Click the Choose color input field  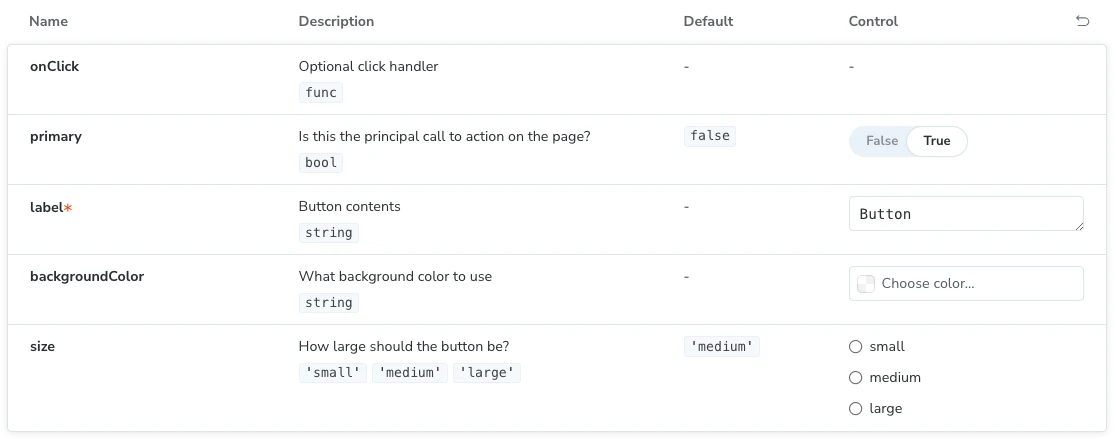tap(966, 283)
